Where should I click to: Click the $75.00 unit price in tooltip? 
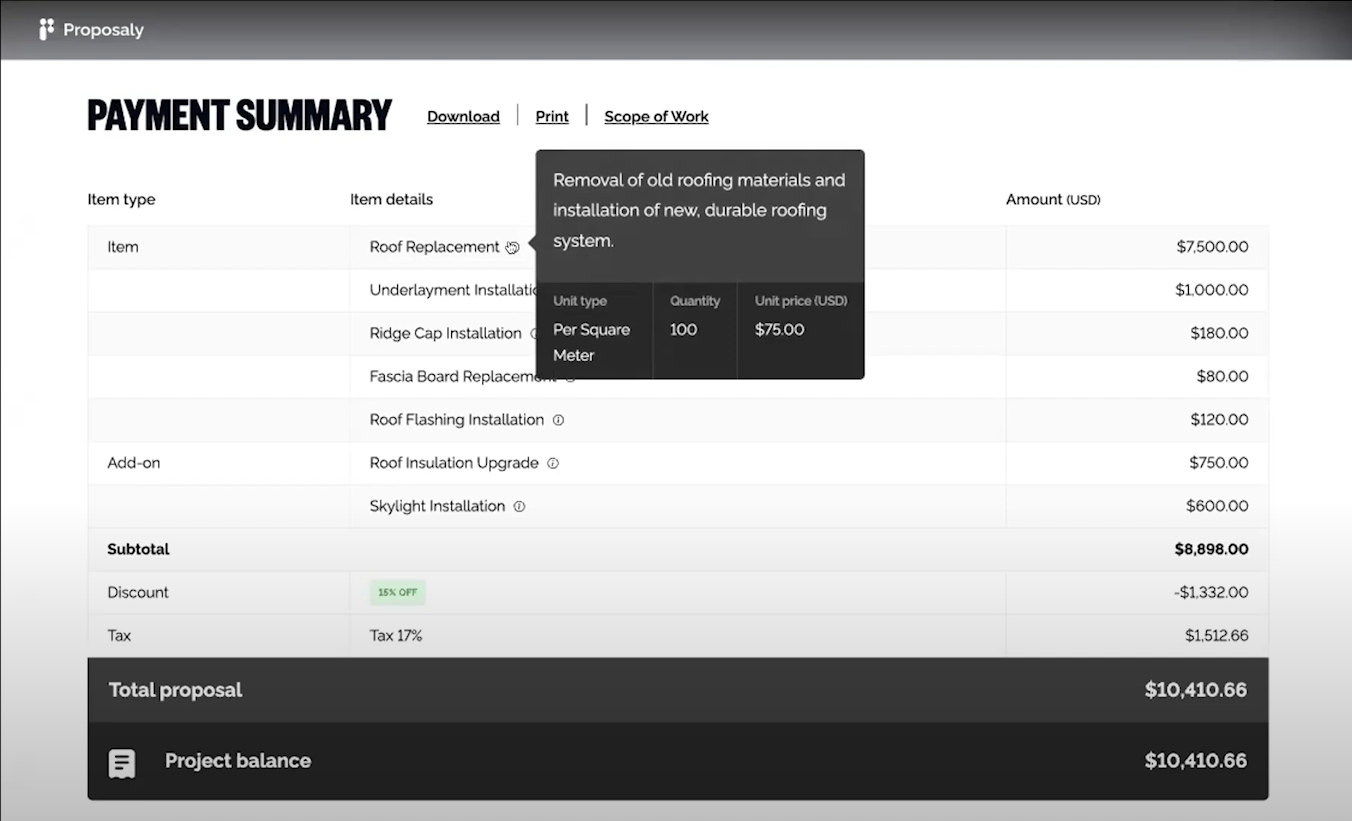click(x=779, y=329)
